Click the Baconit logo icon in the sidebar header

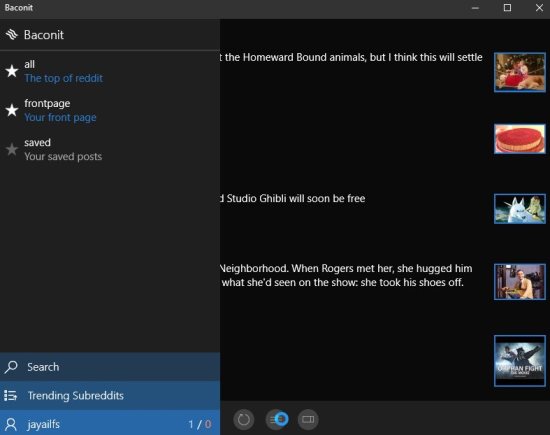click(12, 34)
